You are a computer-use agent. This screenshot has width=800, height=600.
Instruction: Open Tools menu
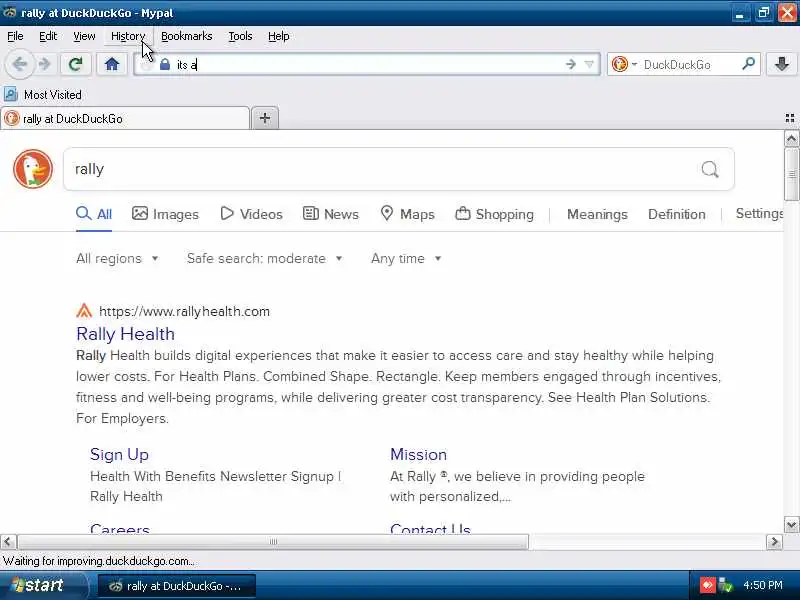pos(240,36)
